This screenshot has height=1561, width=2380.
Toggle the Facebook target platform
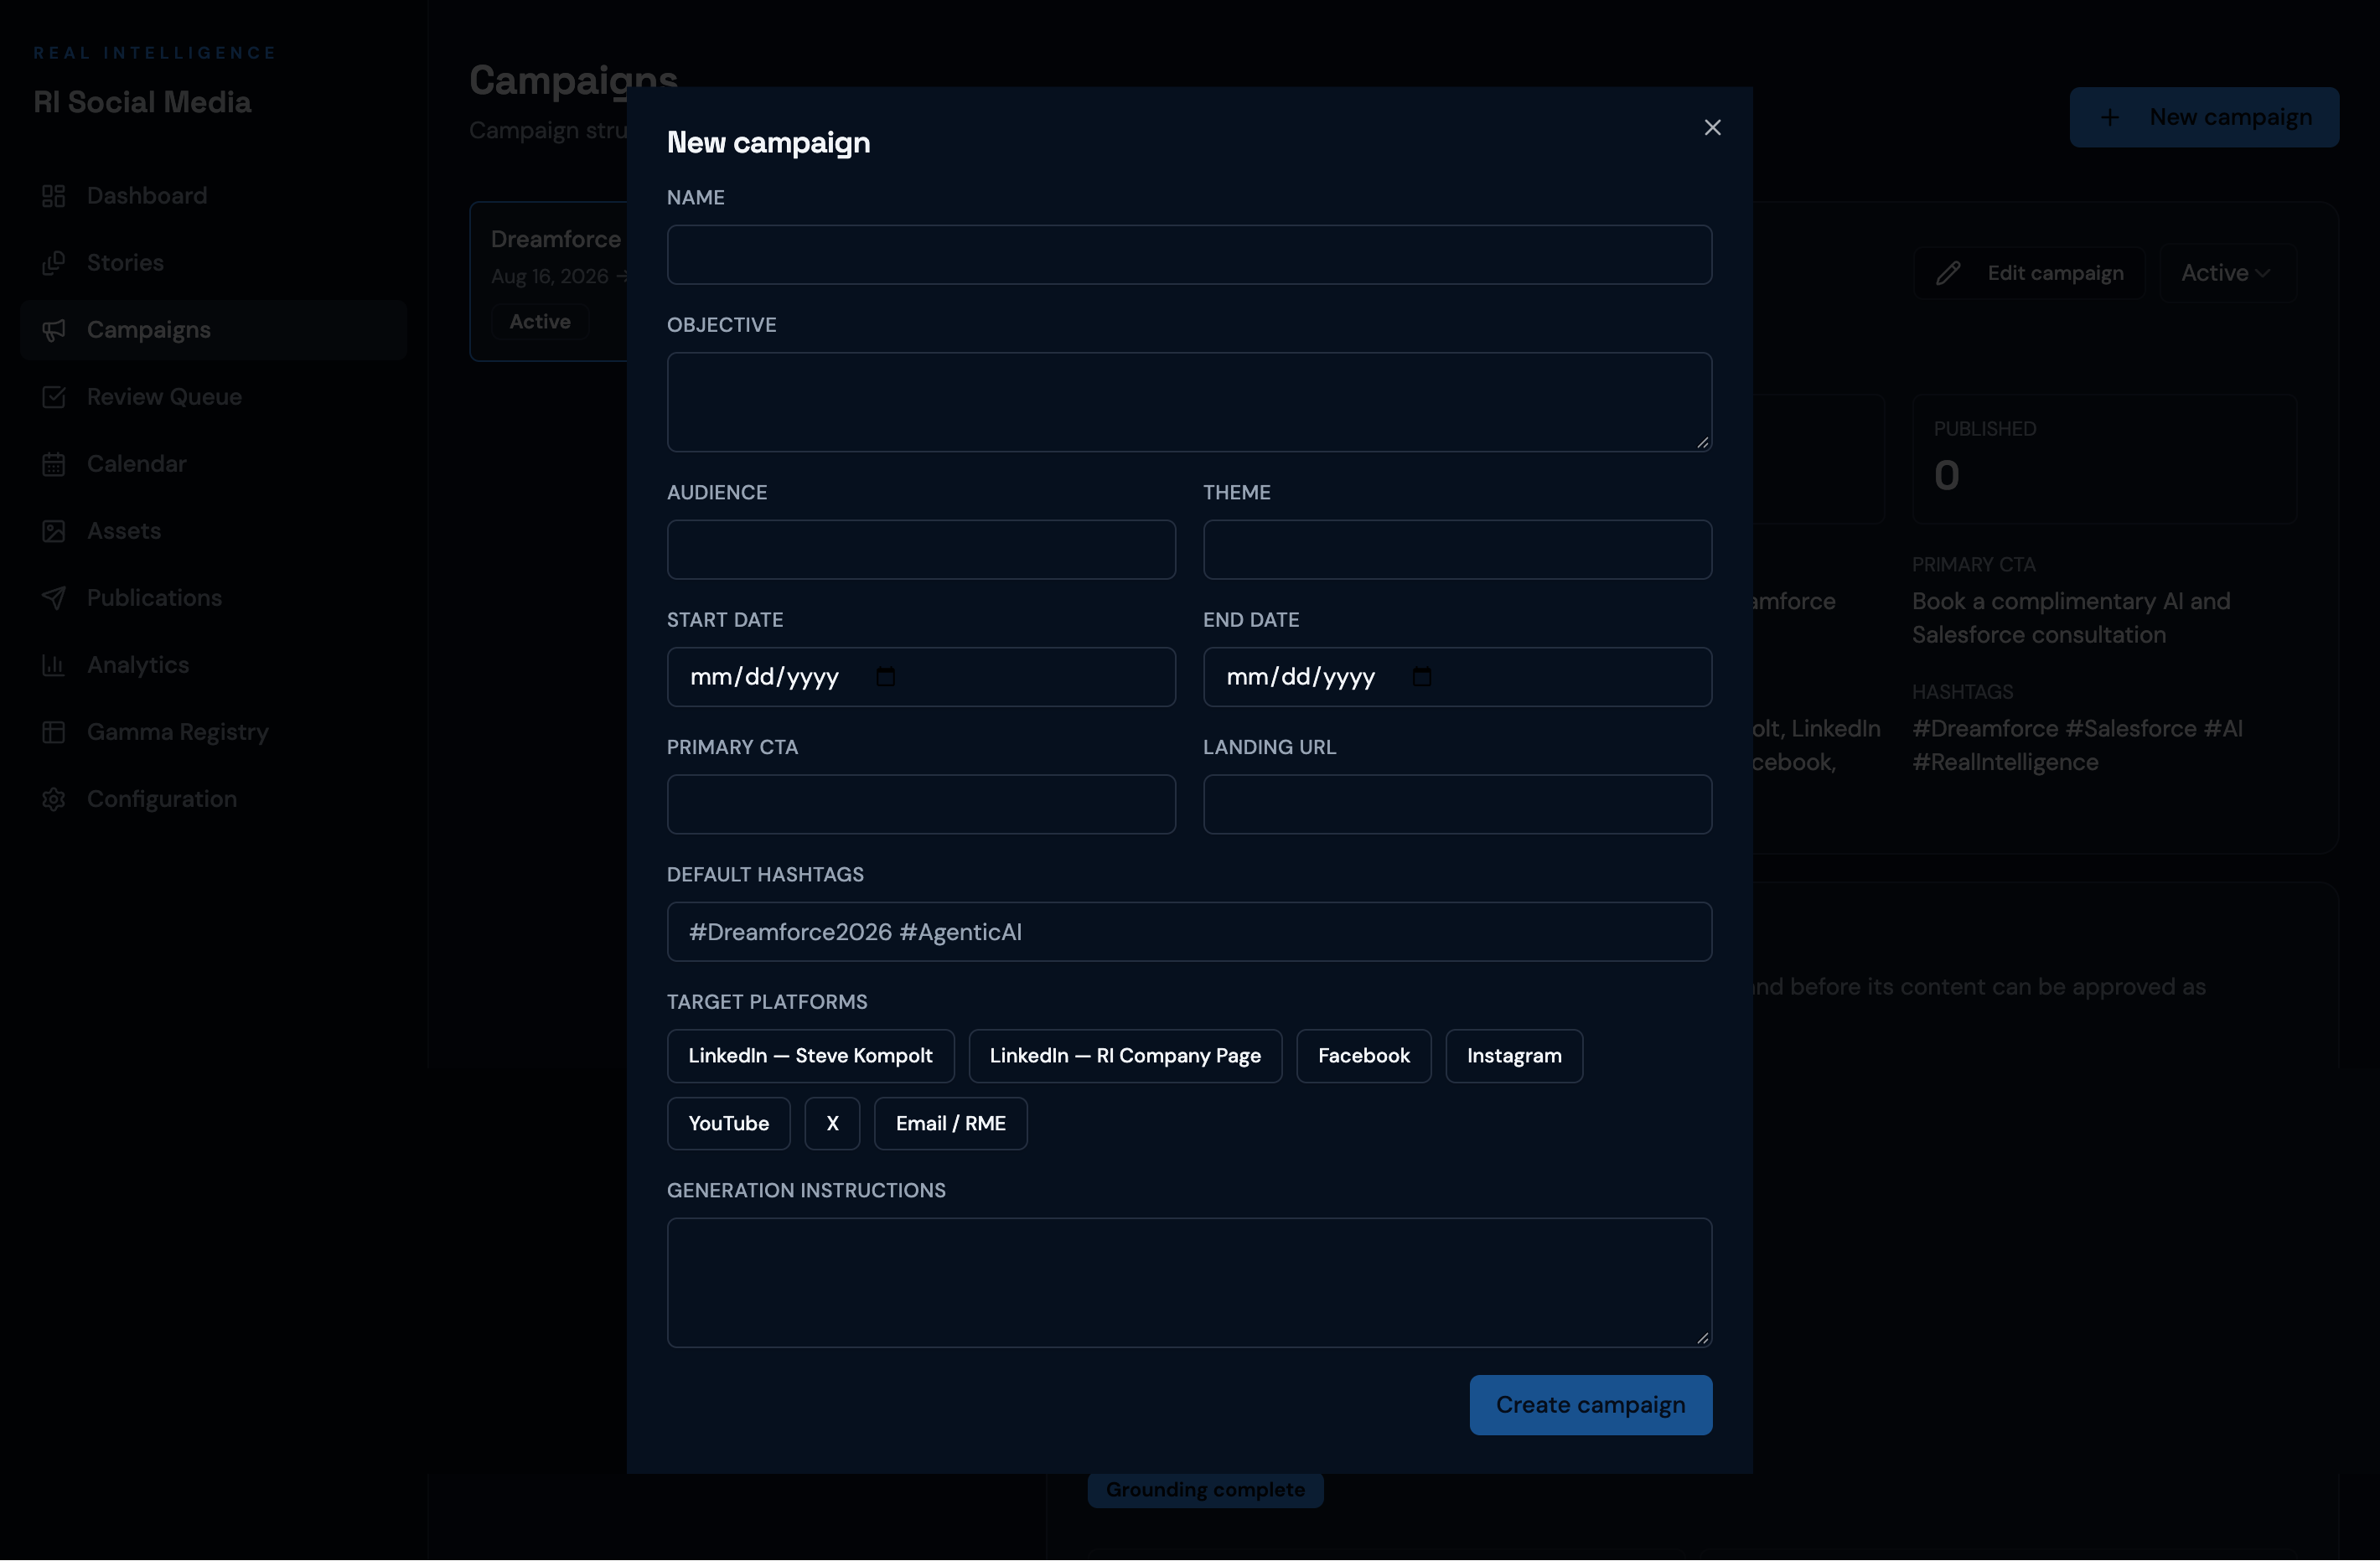tap(1363, 1056)
